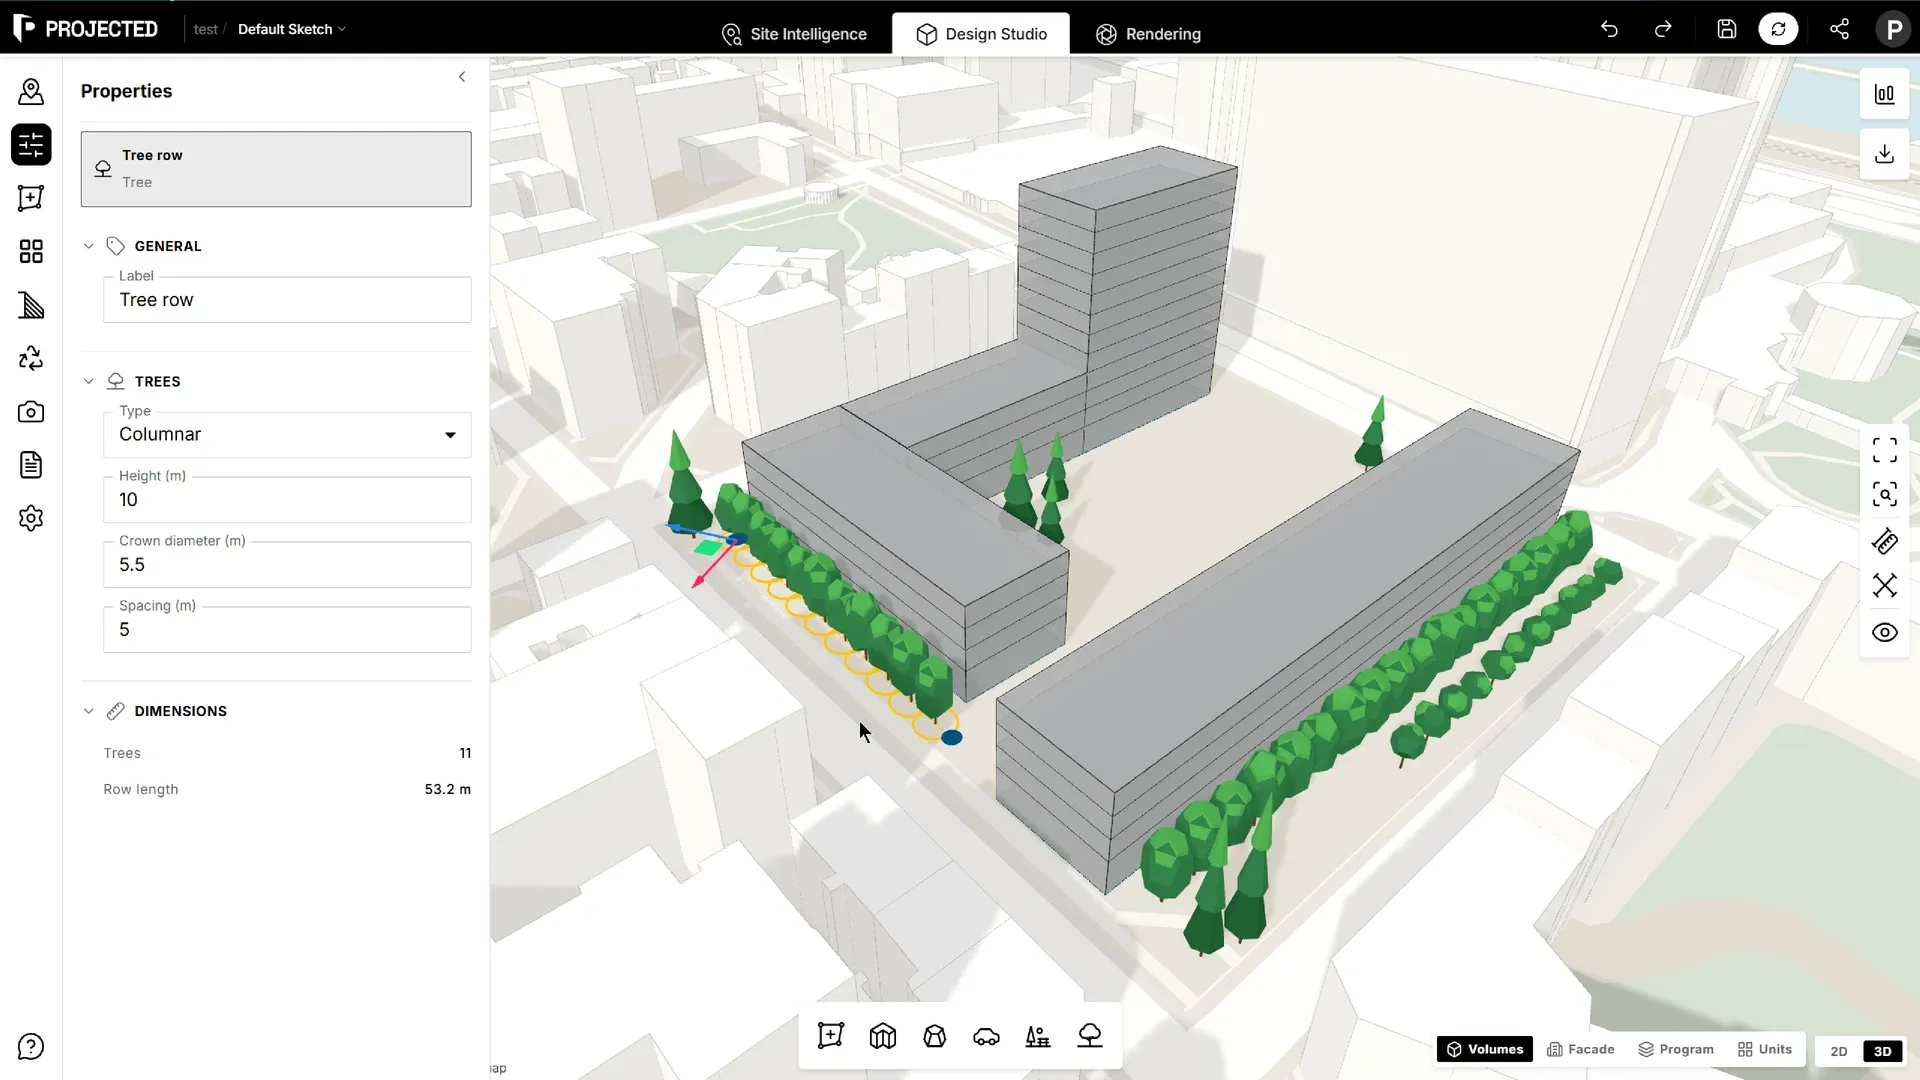Enable Units display mode
The height and width of the screenshot is (1080, 1920).
click(1765, 1049)
